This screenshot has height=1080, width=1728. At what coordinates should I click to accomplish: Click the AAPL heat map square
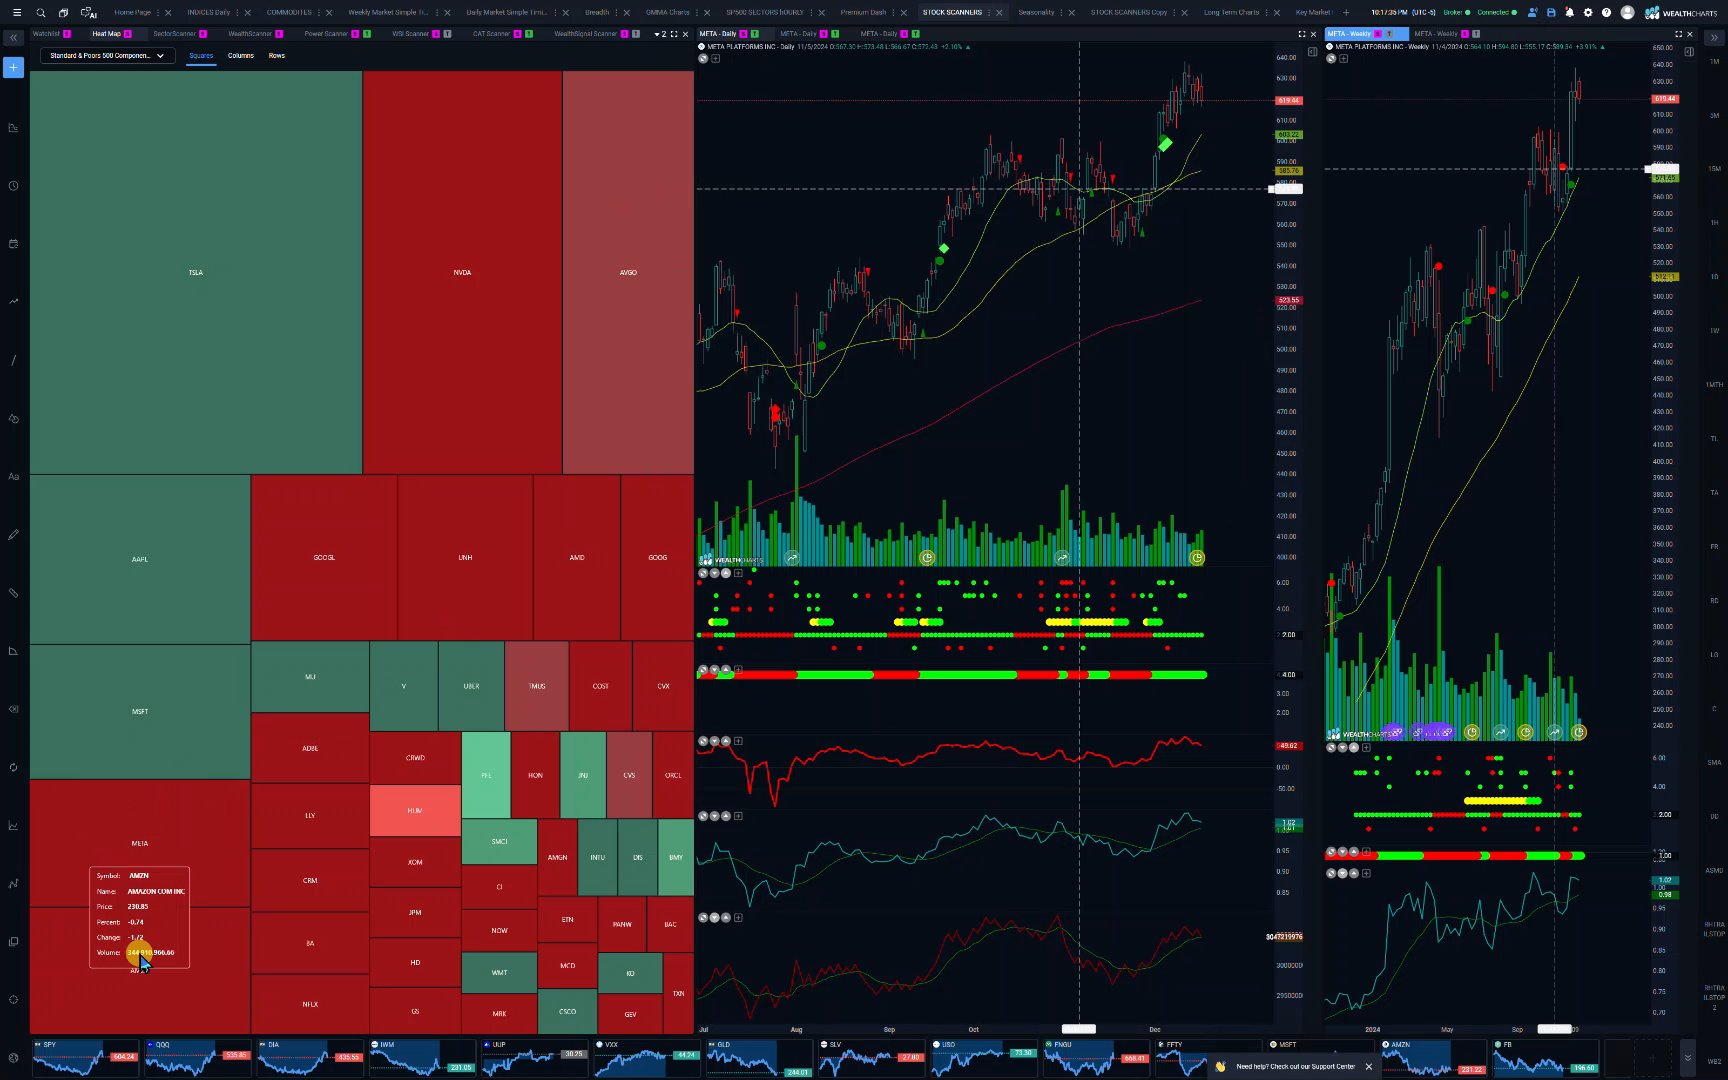tap(140, 559)
